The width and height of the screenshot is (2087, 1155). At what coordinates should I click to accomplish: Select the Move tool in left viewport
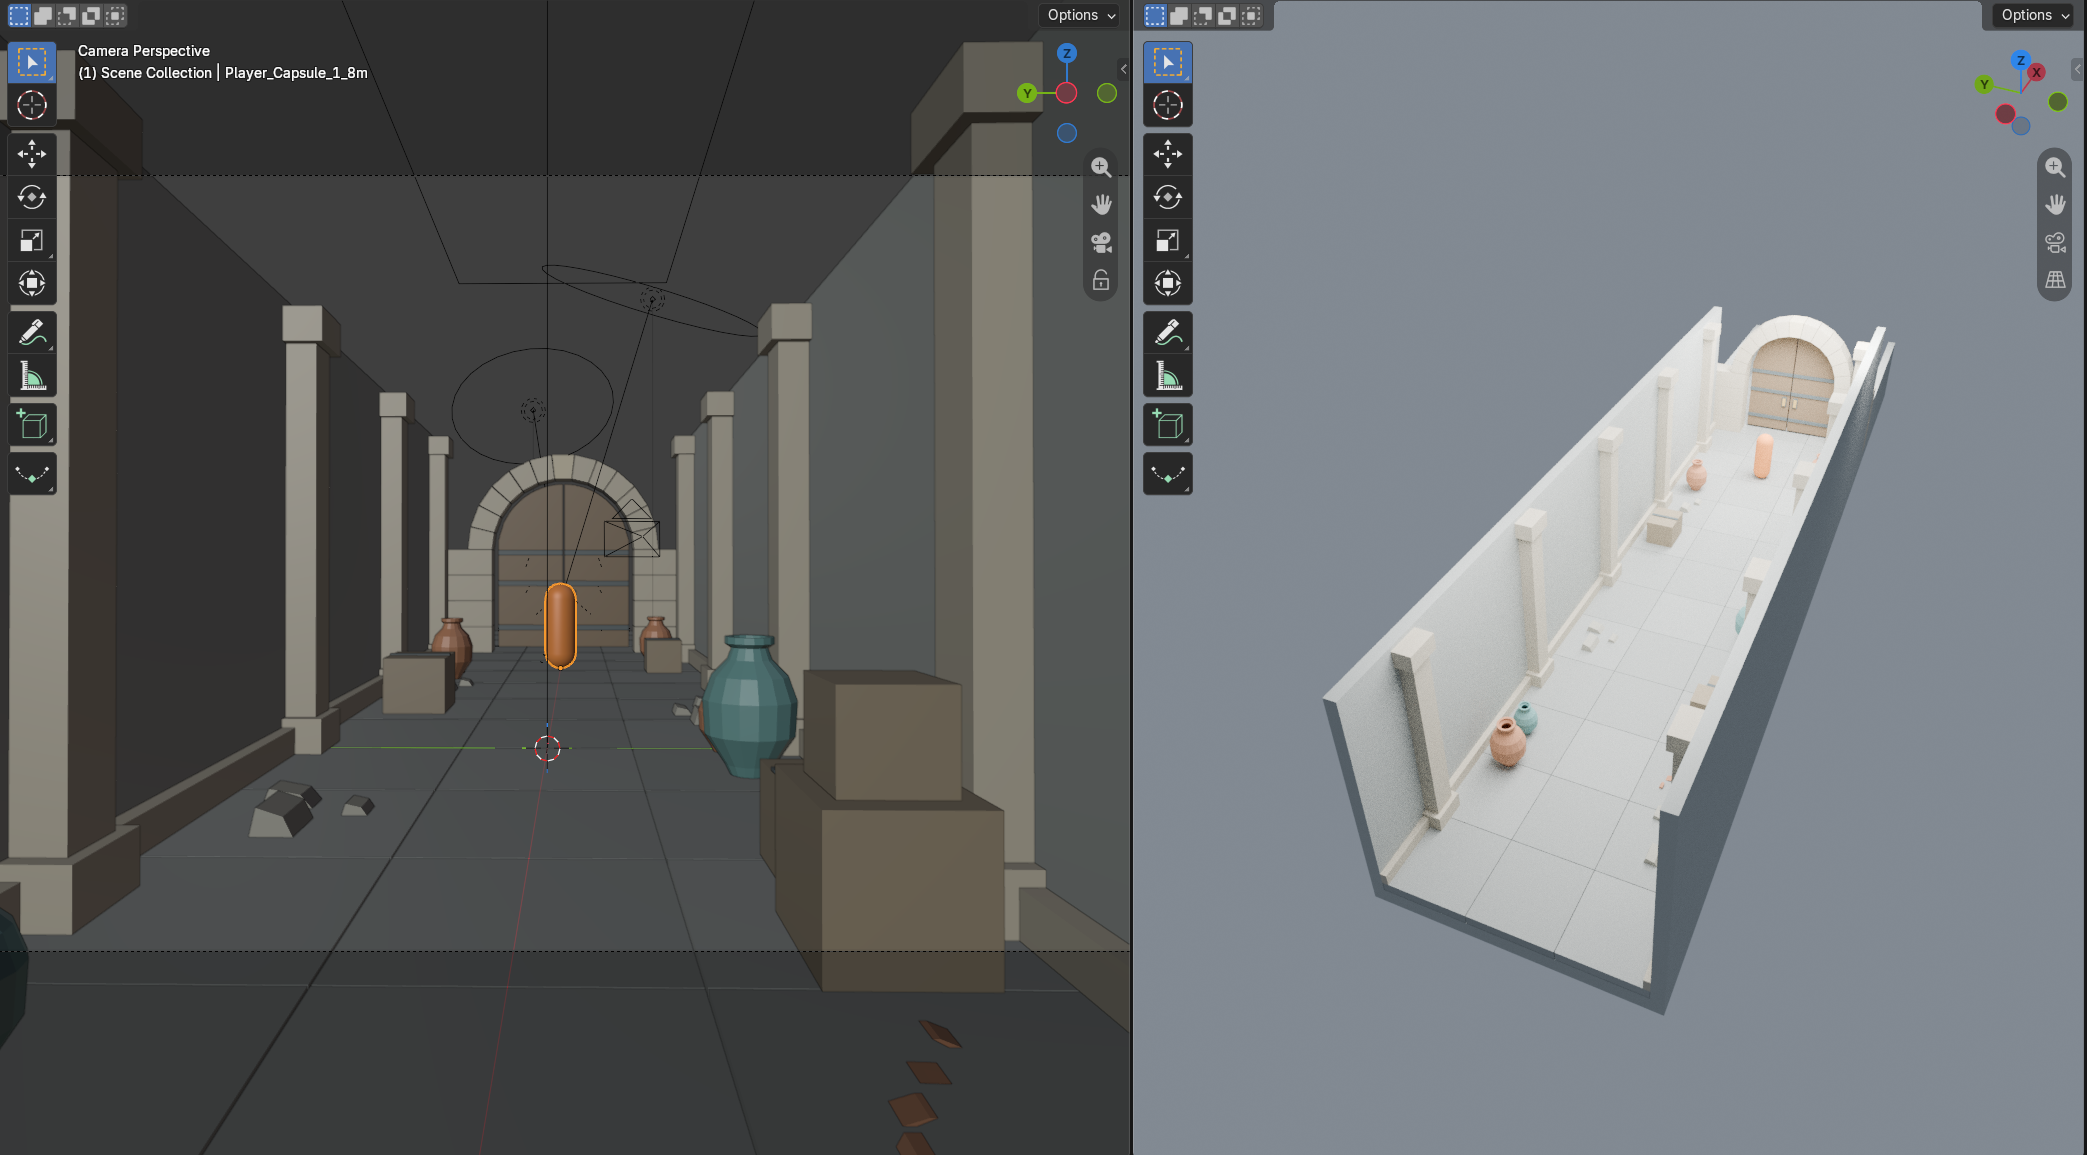(x=32, y=154)
